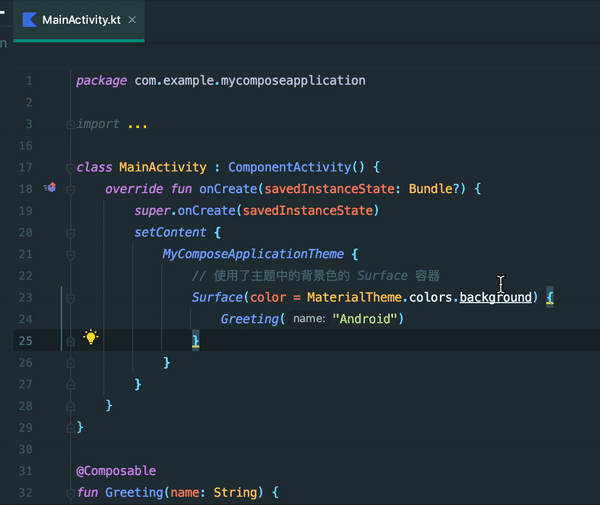Collapse the onCreate function at line 18

(x=70, y=189)
